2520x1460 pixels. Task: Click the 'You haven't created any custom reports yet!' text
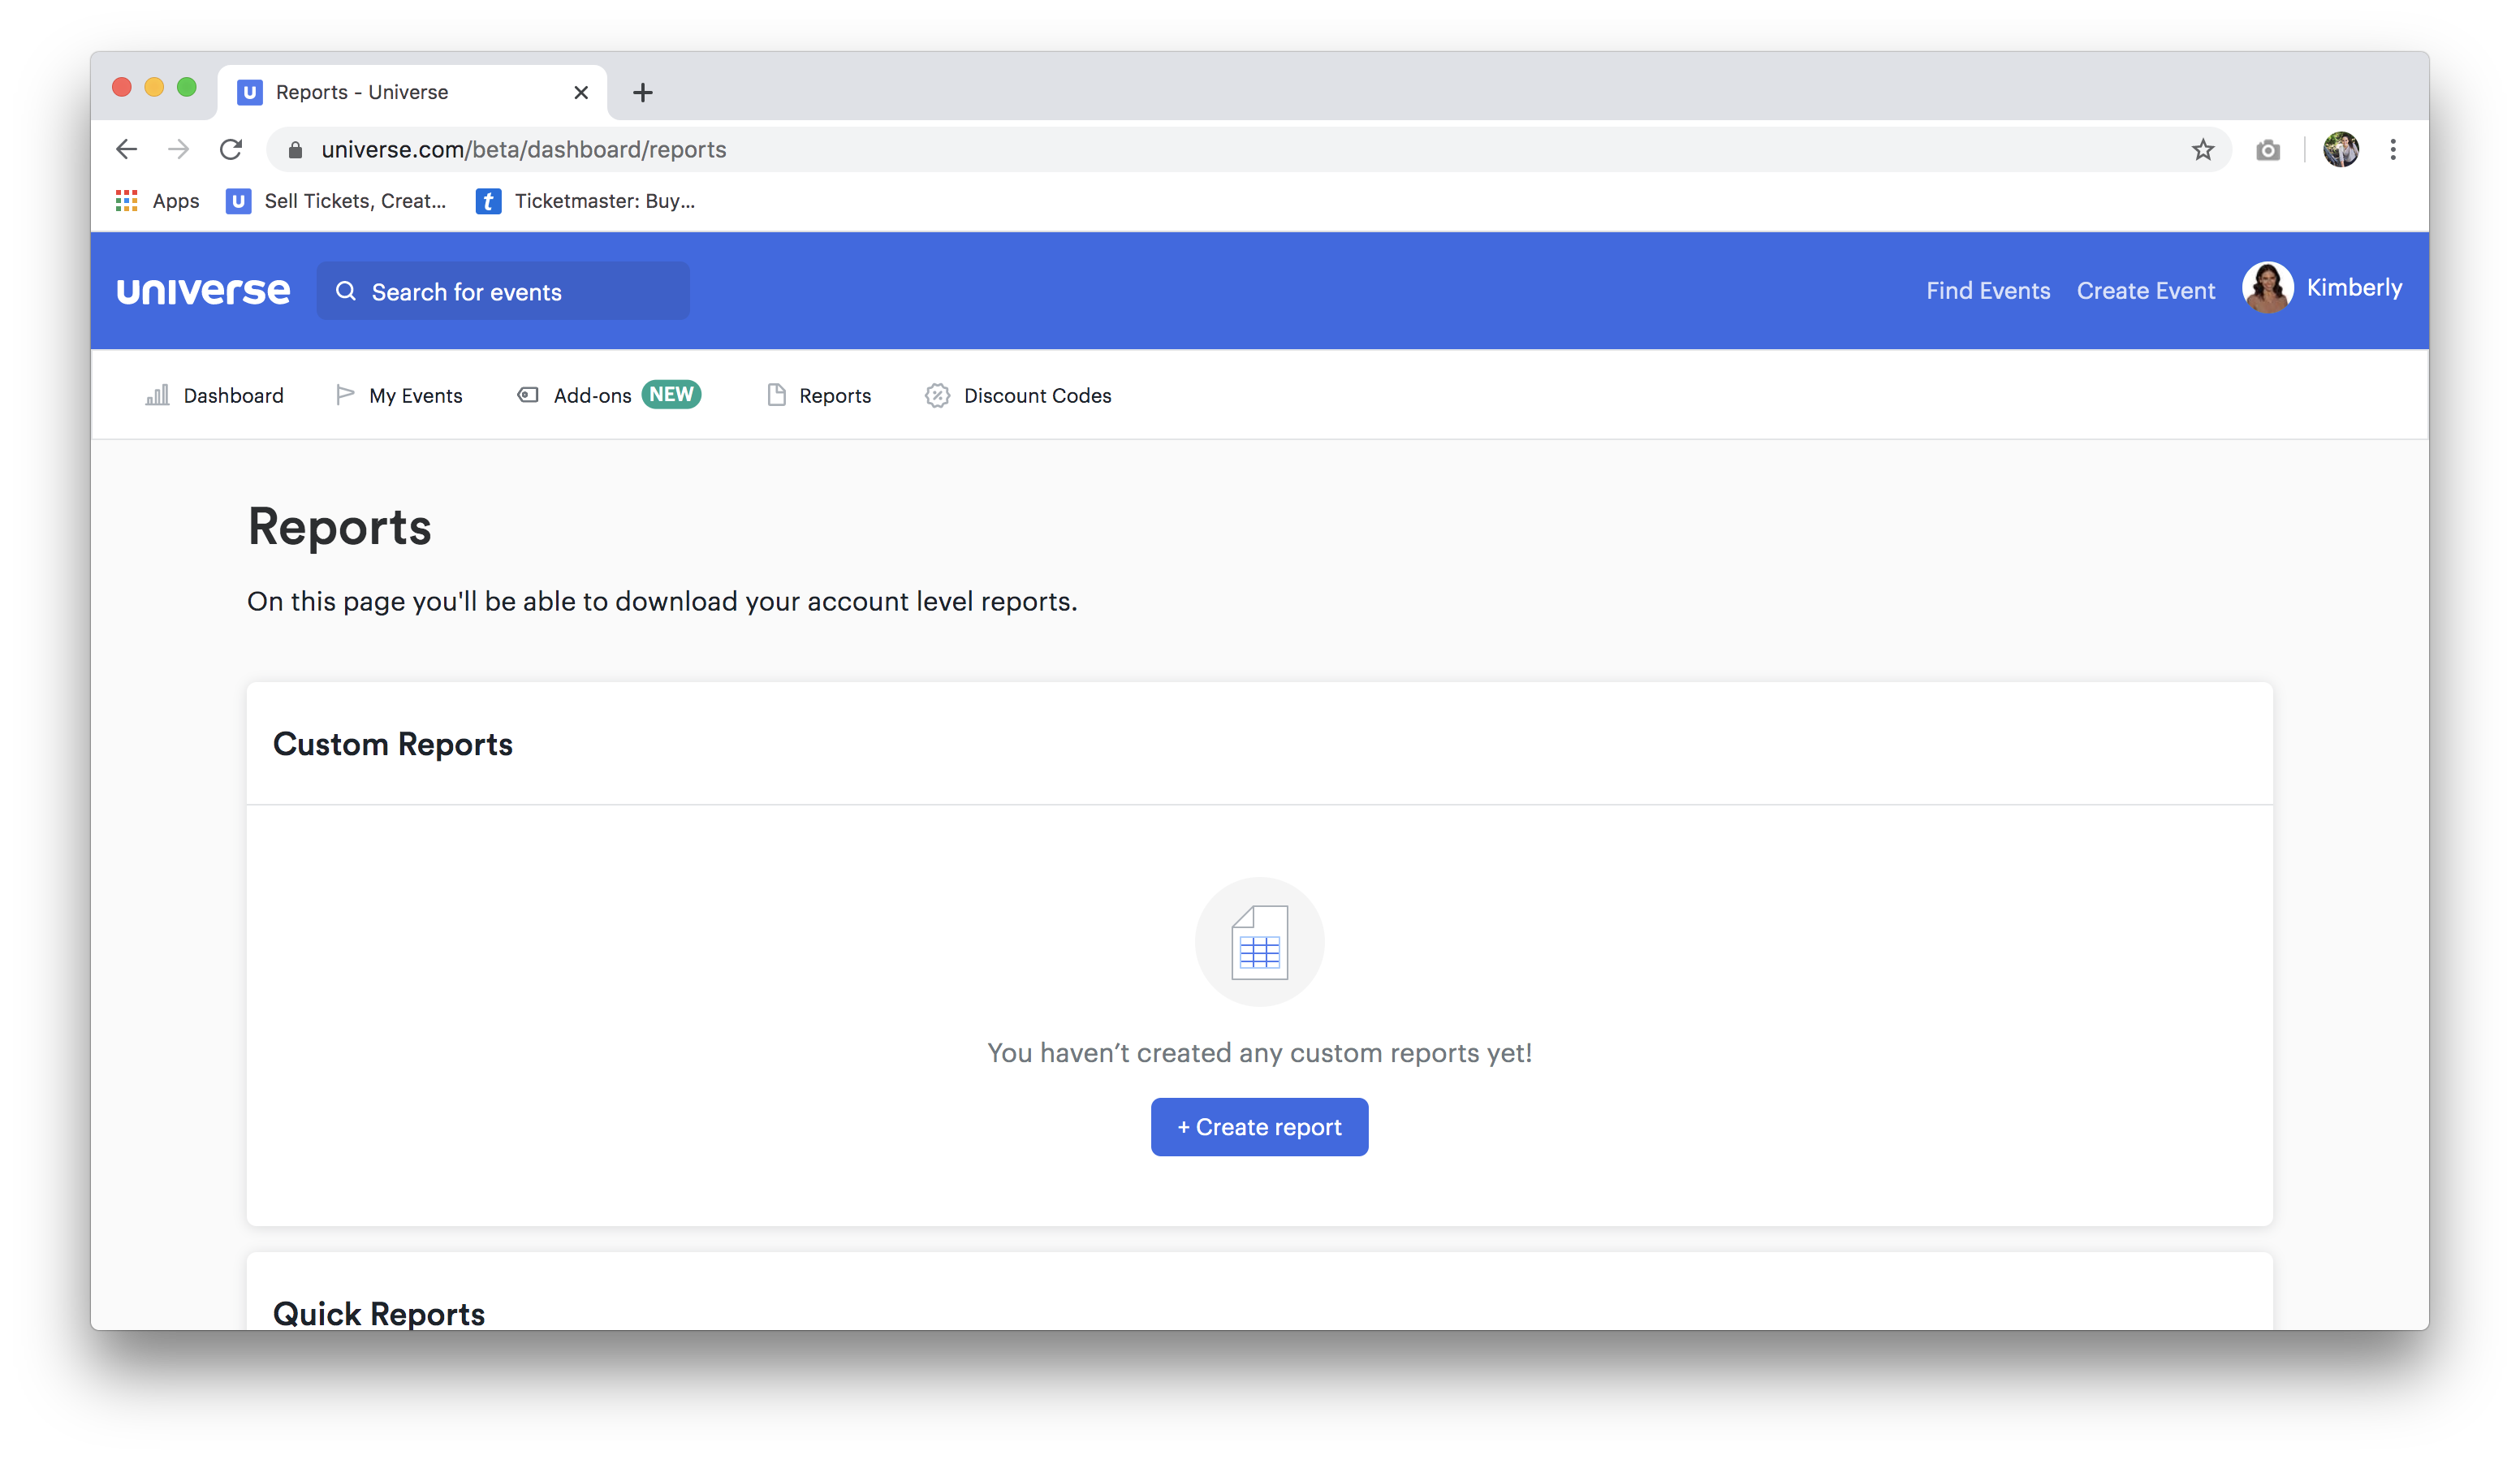coord(1259,1052)
